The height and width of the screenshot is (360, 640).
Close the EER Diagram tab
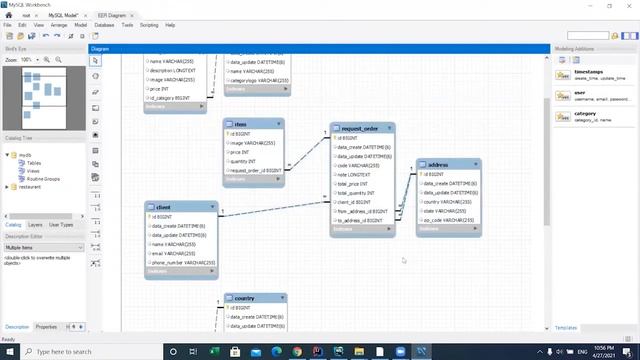coord(132,16)
